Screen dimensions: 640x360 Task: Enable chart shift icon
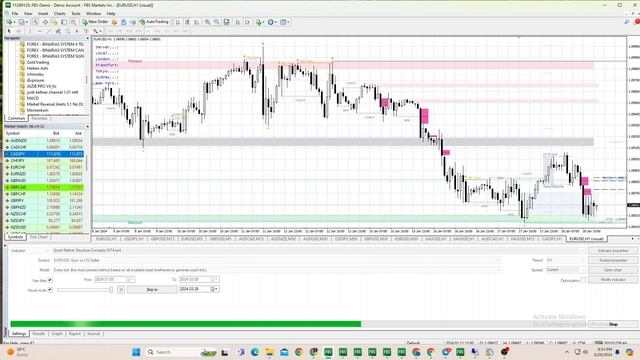247,22
